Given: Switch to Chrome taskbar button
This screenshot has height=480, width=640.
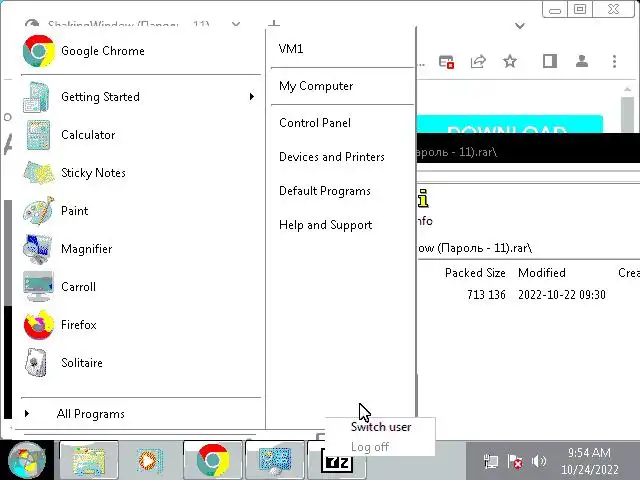Looking at the screenshot, I should tap(213, 460).
